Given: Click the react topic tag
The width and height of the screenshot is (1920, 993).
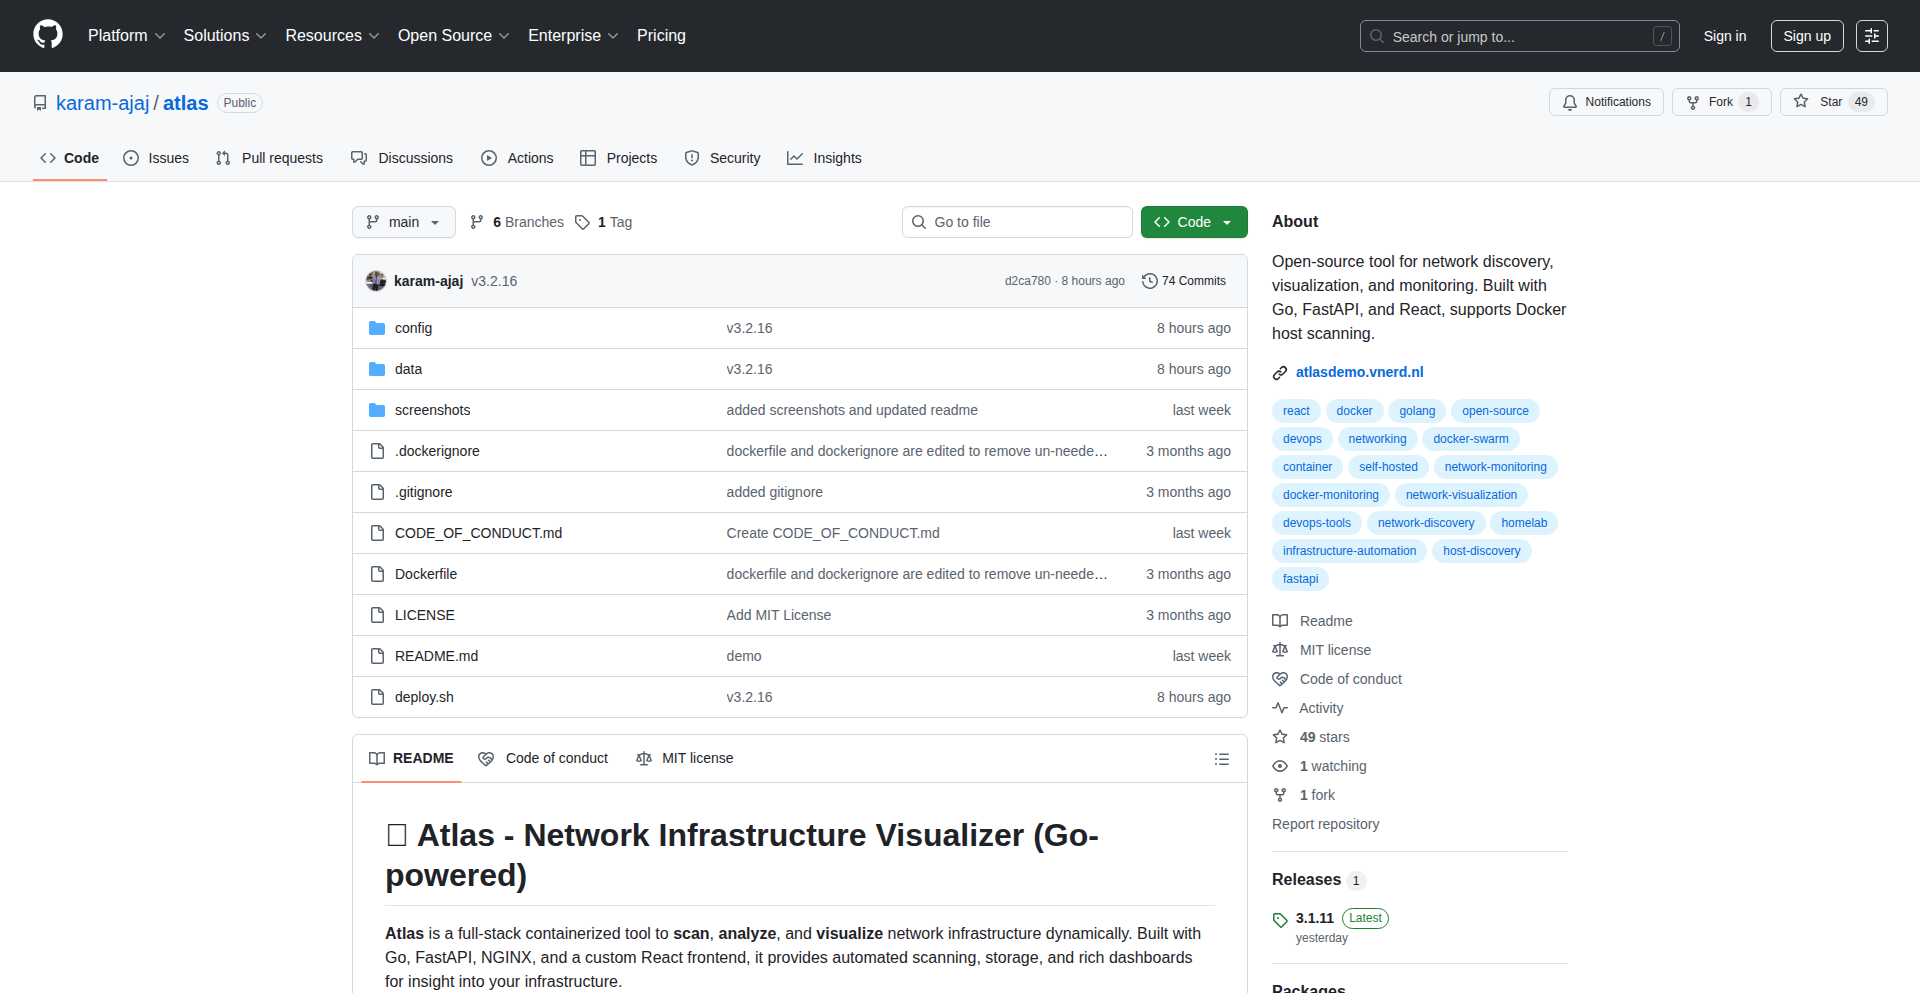Looking at the screenshot, I should tap(1296, 411).
